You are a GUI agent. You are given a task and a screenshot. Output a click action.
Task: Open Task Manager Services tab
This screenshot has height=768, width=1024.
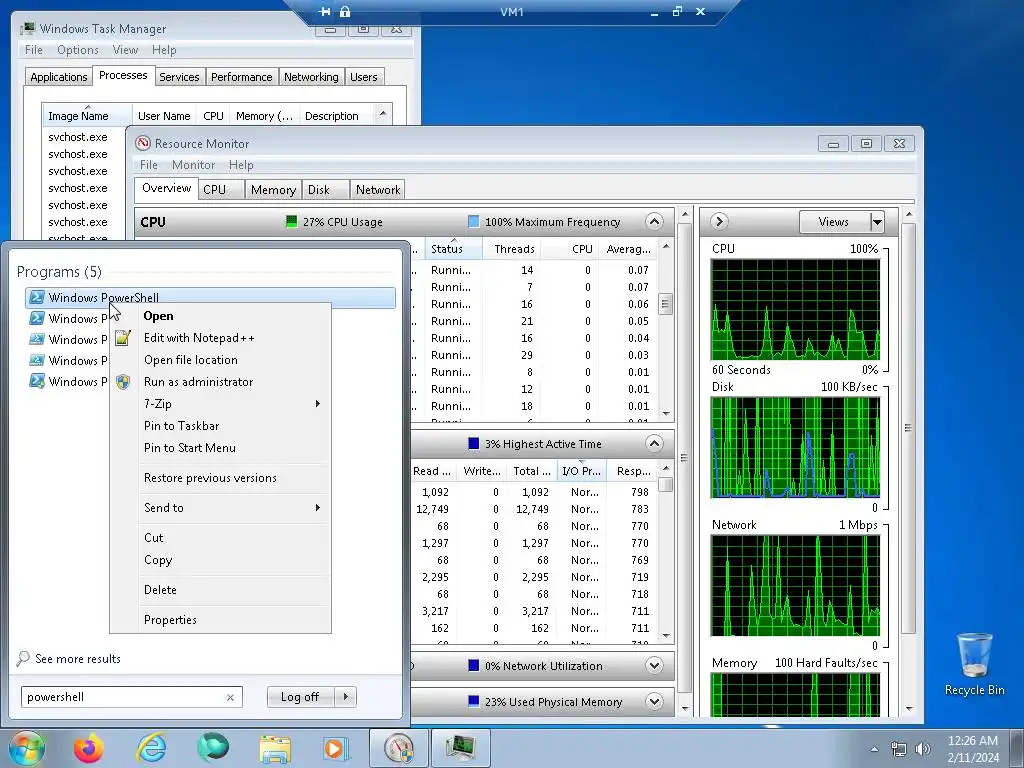(180, 77)
